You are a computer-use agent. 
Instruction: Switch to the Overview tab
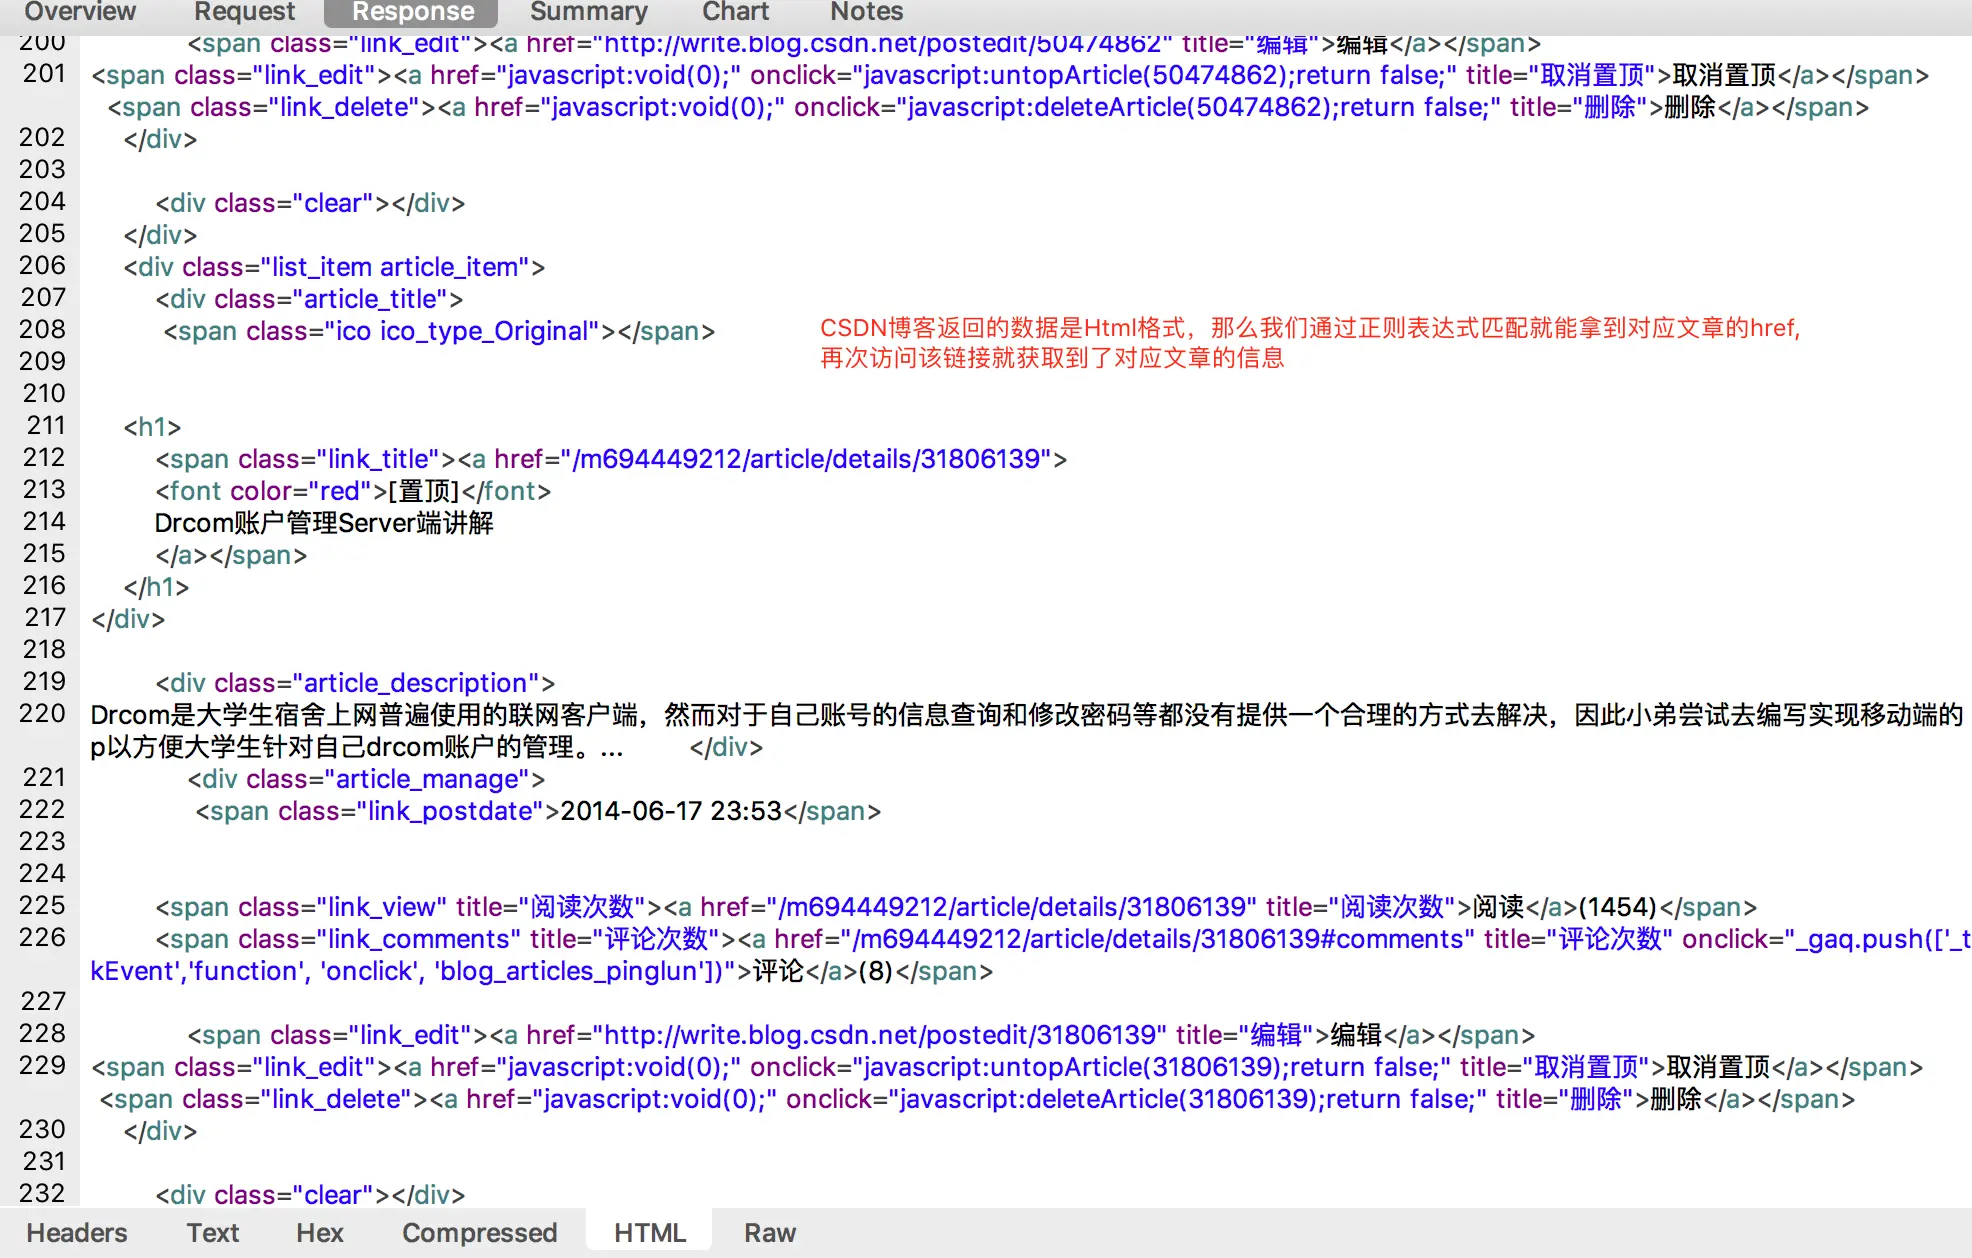click(79, 12)
